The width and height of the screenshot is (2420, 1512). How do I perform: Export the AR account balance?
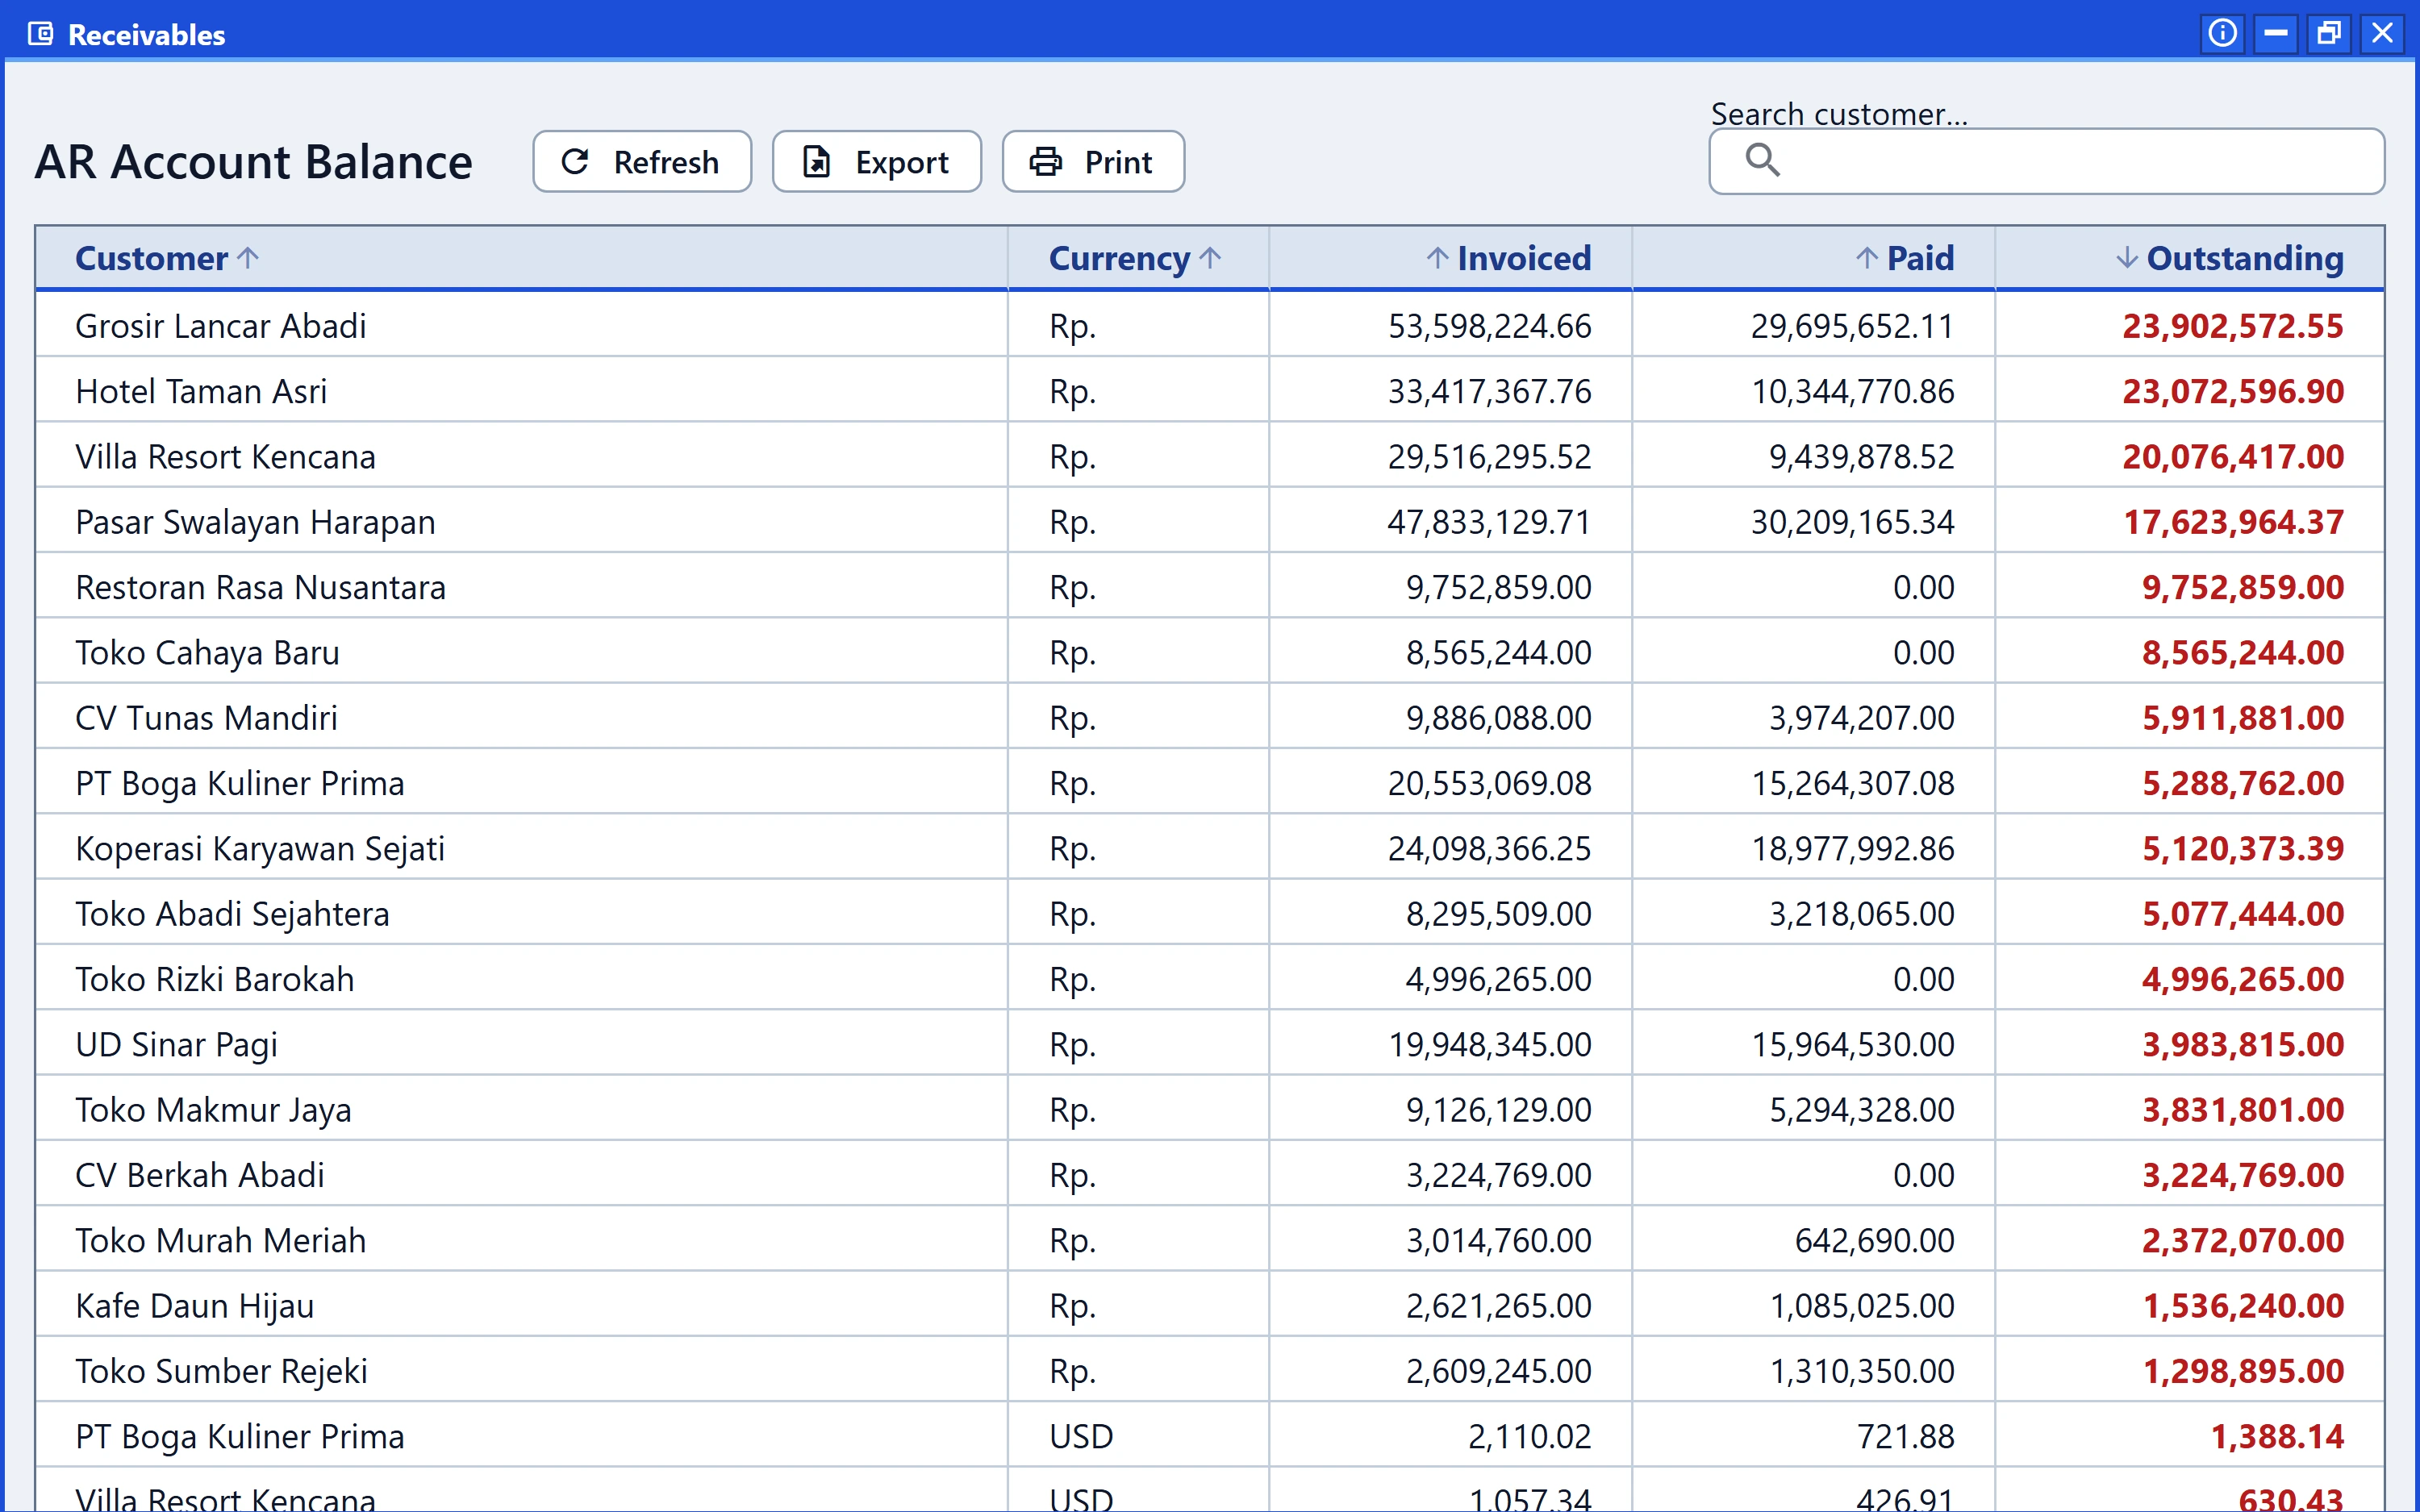[x=876, y=162]
